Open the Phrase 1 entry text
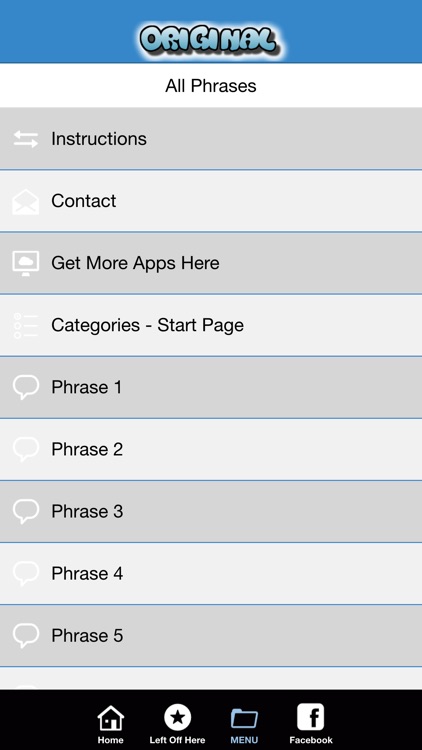The image size is (422, 750). [x=87, y=387]
